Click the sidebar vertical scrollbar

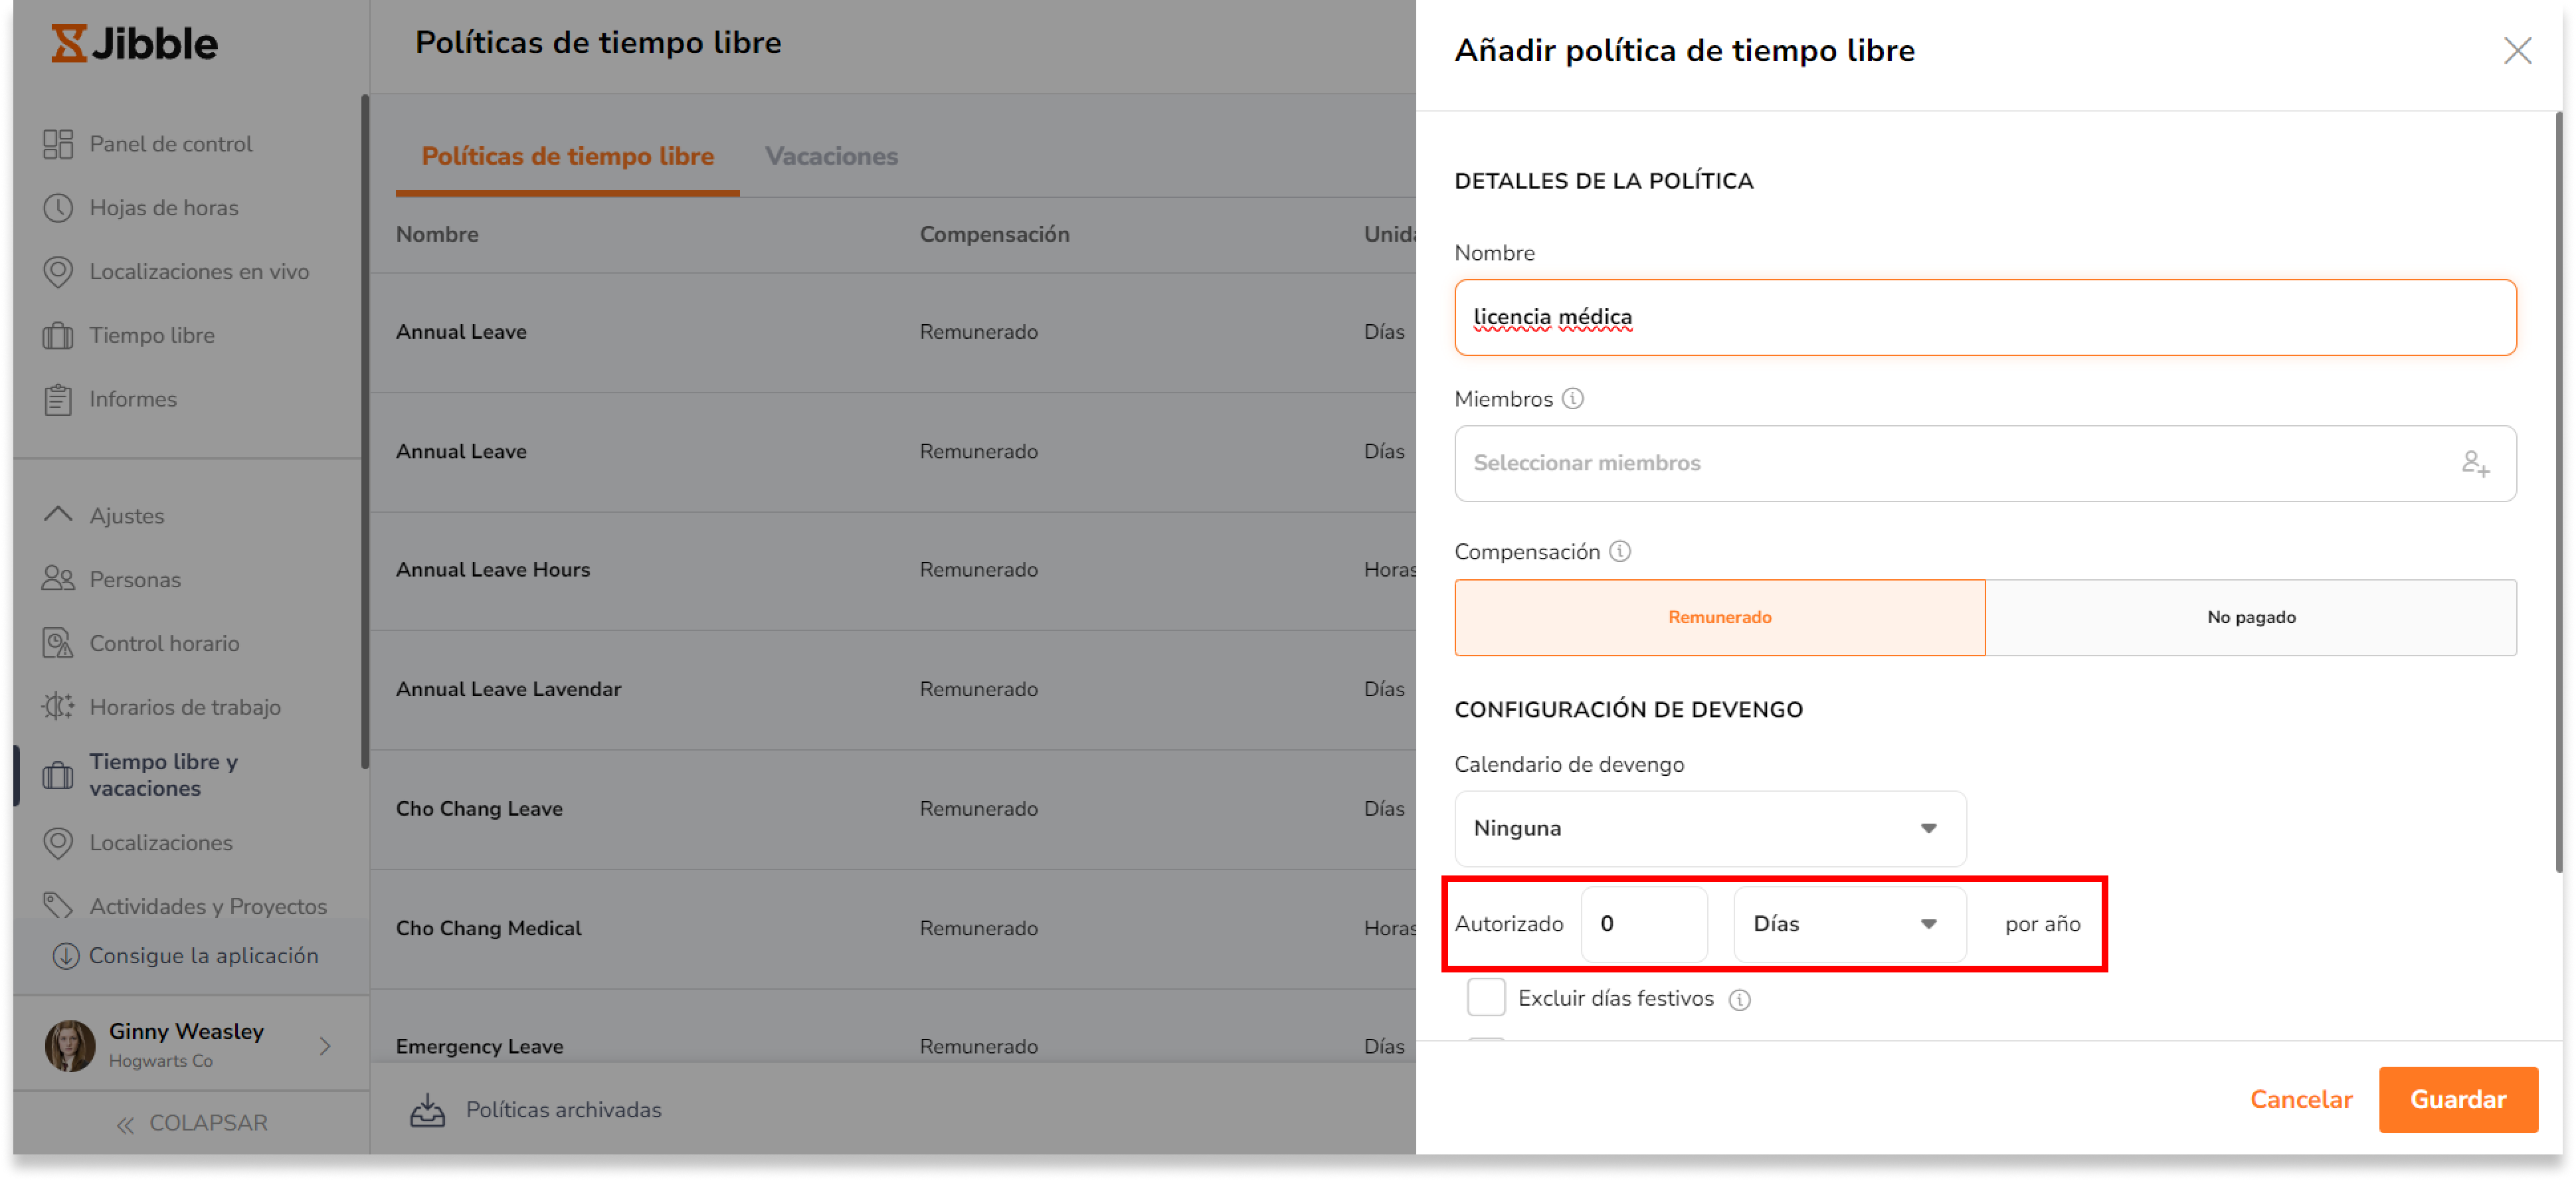click(x=365, y=432)
